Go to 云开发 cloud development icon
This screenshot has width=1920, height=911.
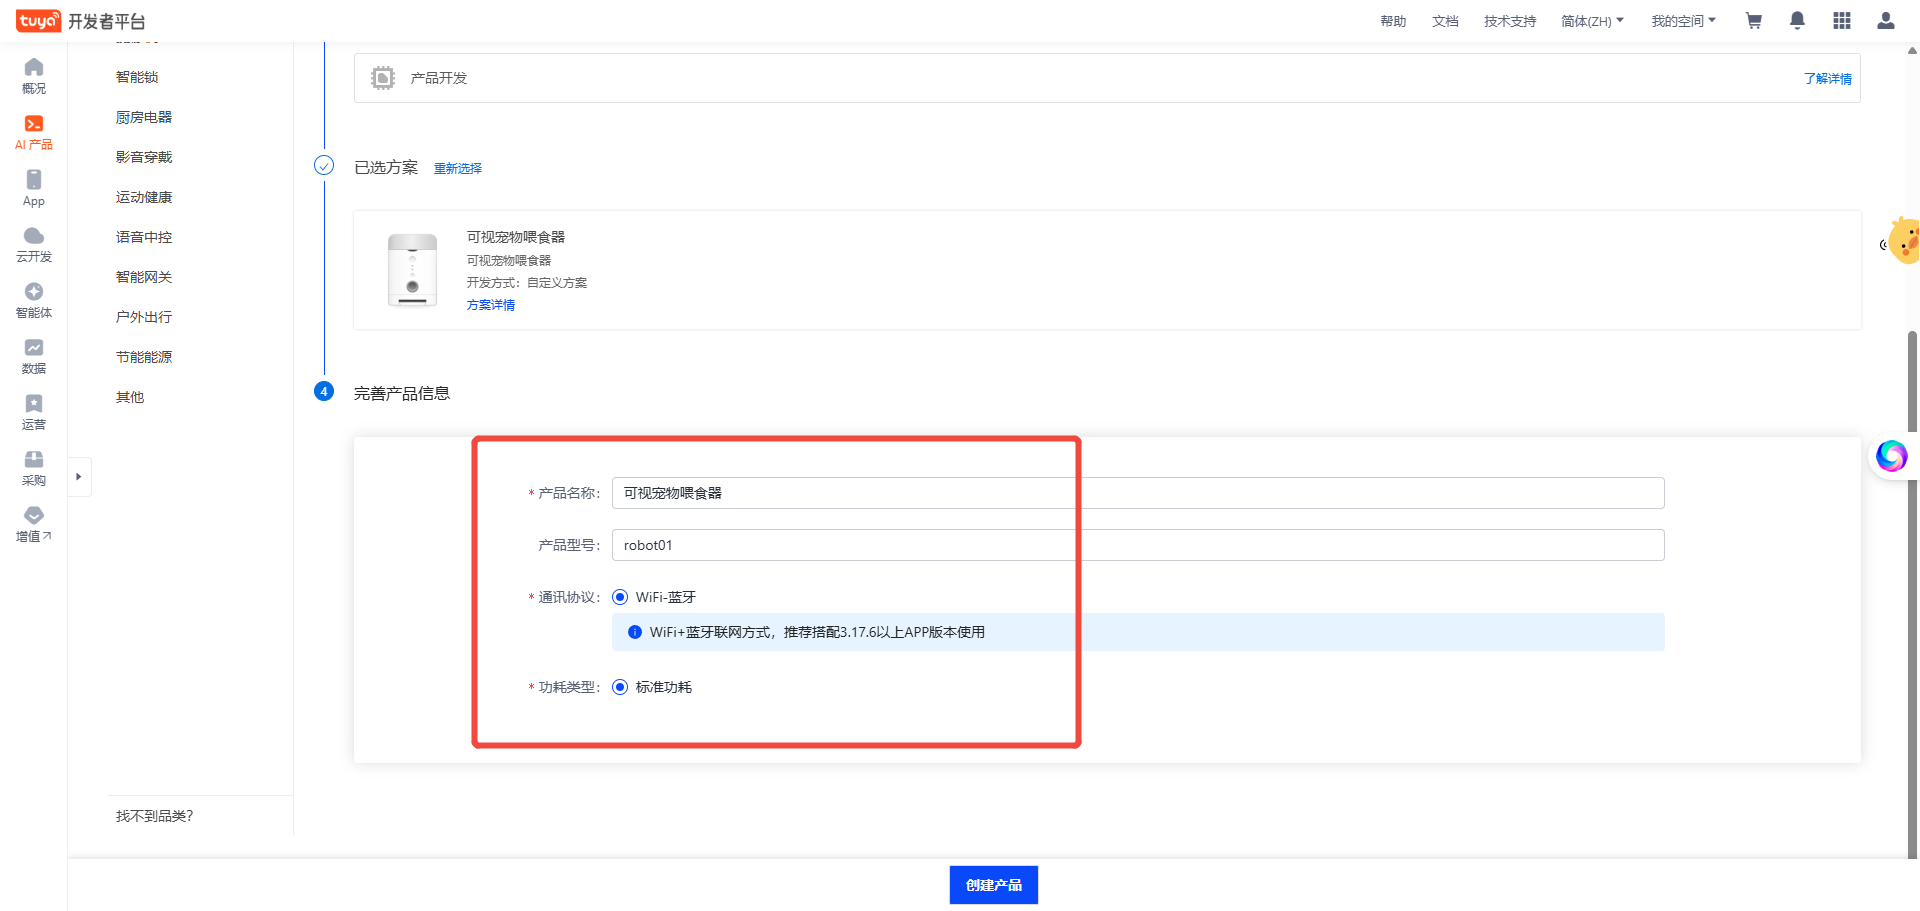(34, 243)
